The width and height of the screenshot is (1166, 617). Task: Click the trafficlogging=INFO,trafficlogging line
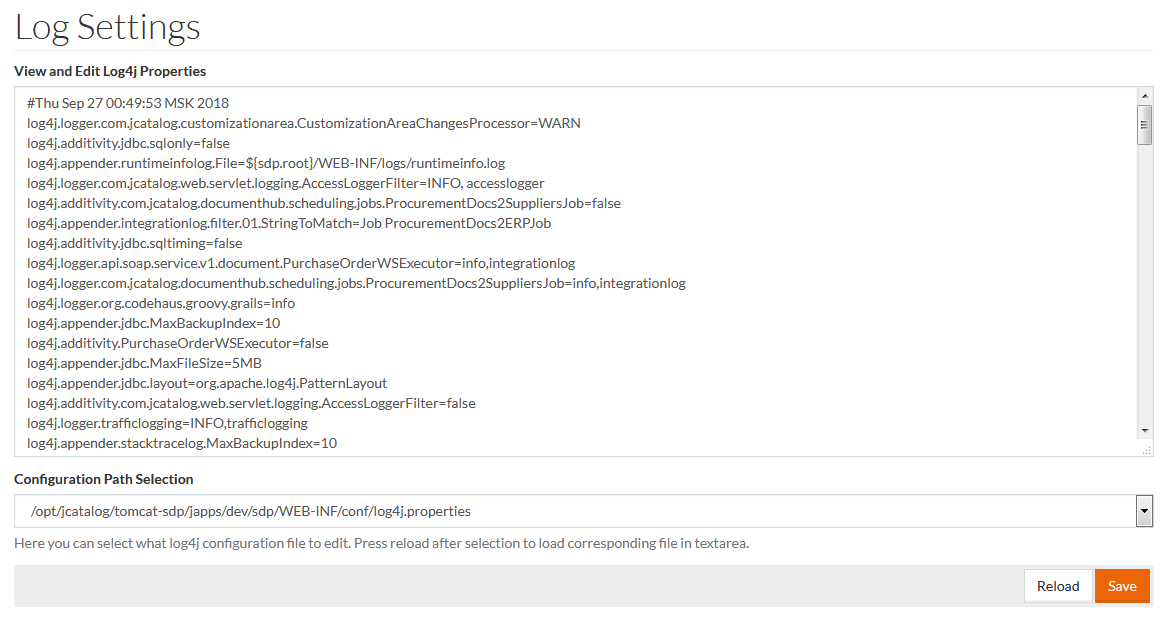tap(167, 423)
